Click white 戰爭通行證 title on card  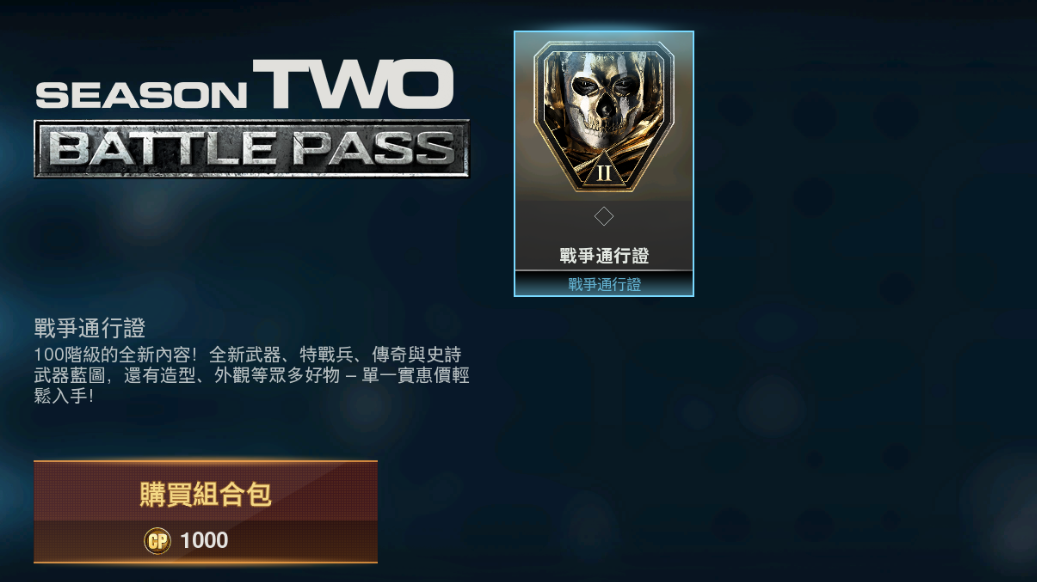pyautogui.click(x=604, y=255)
